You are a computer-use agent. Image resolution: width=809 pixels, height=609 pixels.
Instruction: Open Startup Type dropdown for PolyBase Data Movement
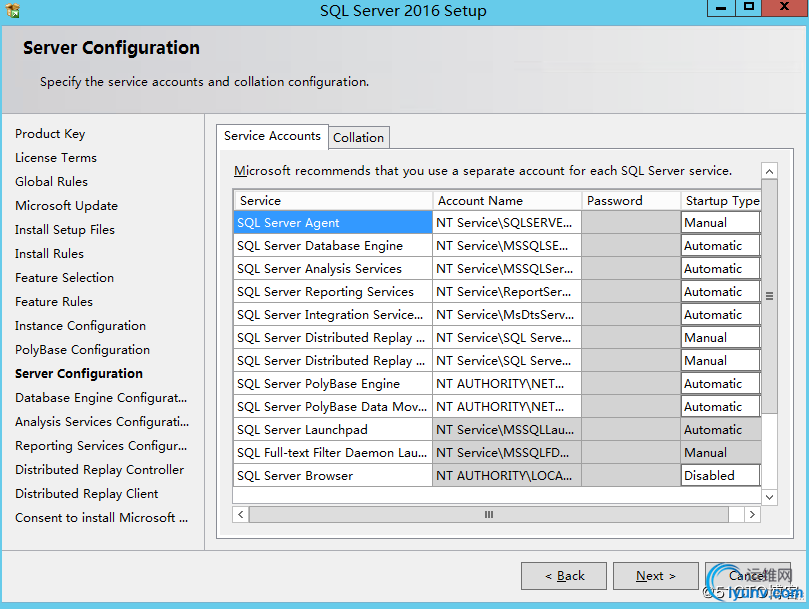(x=720, y=407)
